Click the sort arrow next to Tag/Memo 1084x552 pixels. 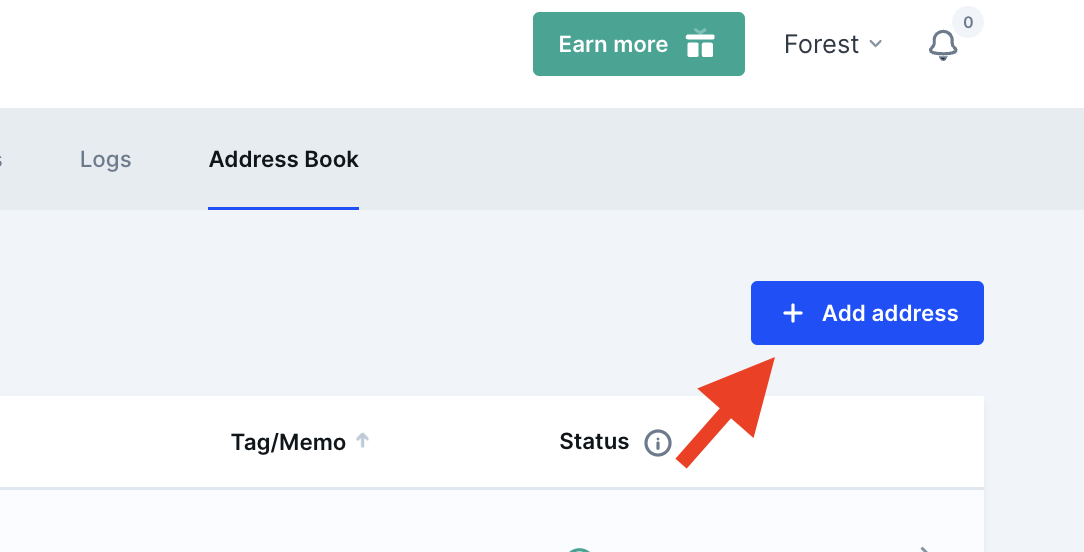[x=362, y=440]
